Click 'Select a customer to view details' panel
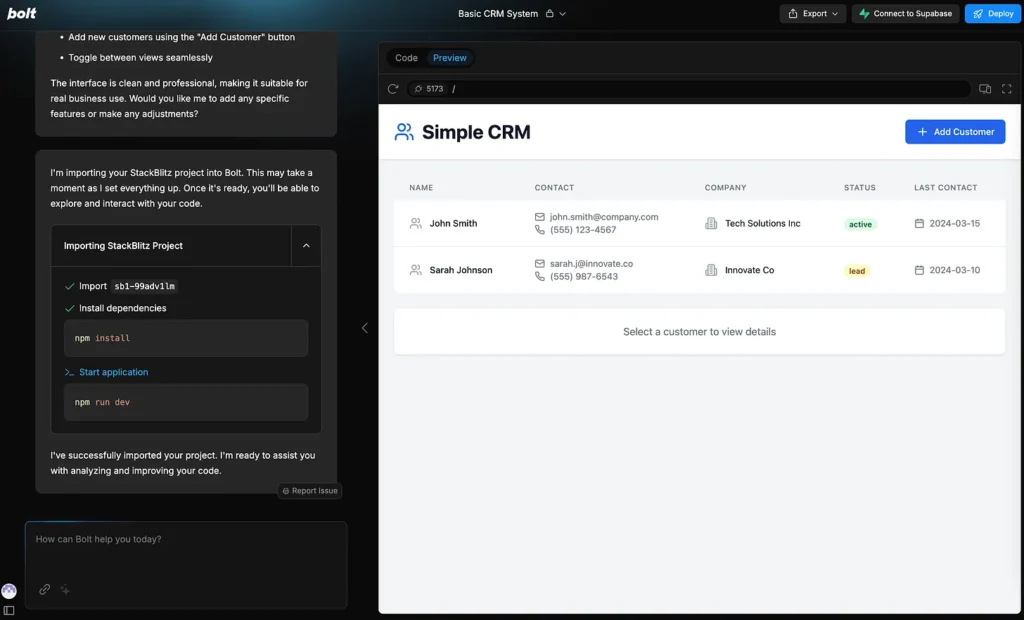The width and height of the screenshot is (1024, 620). tap(699, 332)
